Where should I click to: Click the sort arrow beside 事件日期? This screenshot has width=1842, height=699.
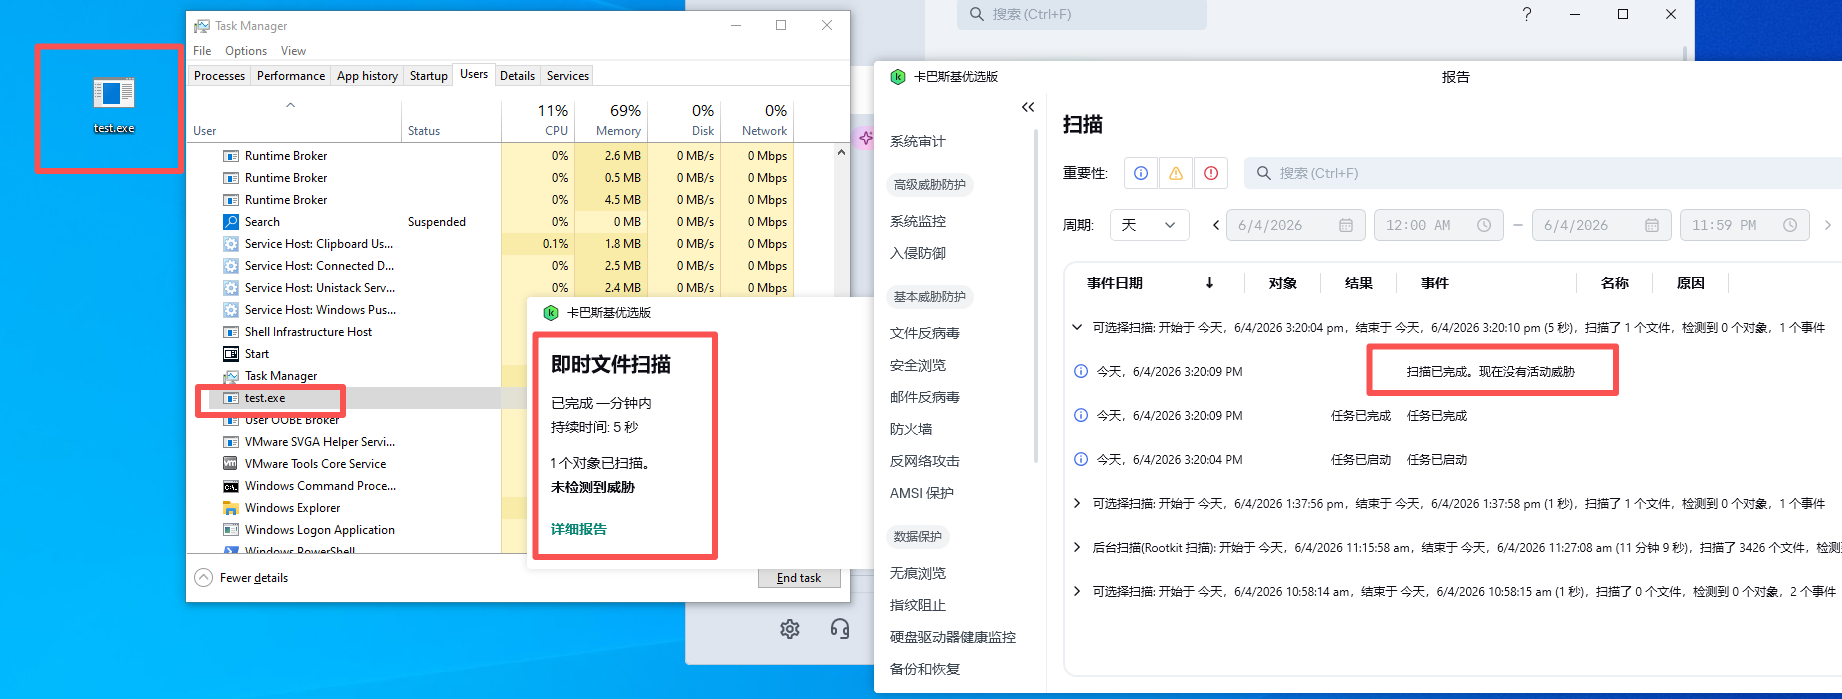(1209, 283)
